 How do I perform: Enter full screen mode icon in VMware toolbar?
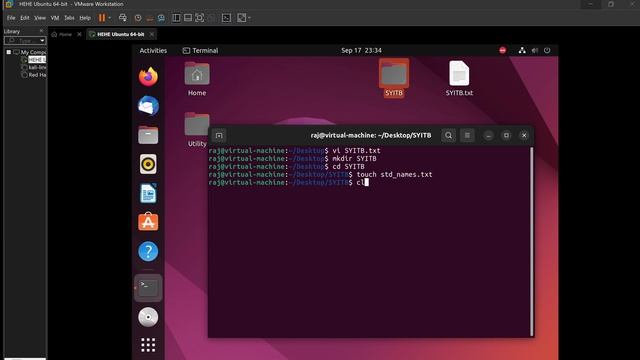point(200,18)
